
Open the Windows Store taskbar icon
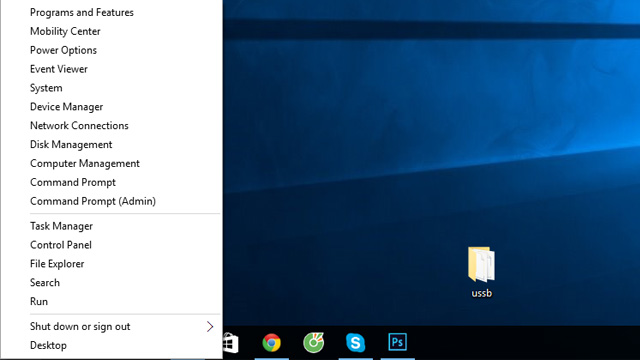[x=231, y=343]
